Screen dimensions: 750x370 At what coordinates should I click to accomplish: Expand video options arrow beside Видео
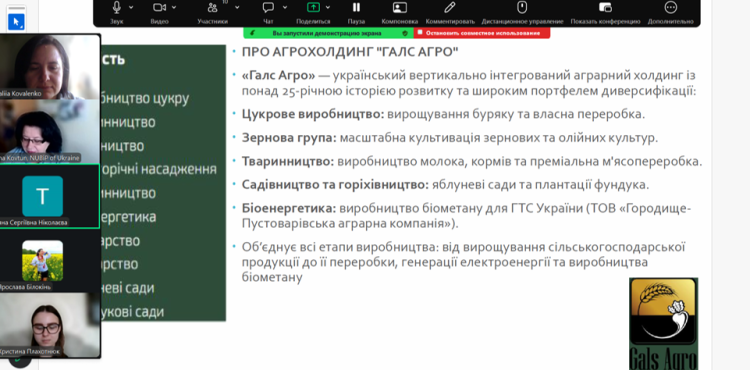tap(174, 7)
